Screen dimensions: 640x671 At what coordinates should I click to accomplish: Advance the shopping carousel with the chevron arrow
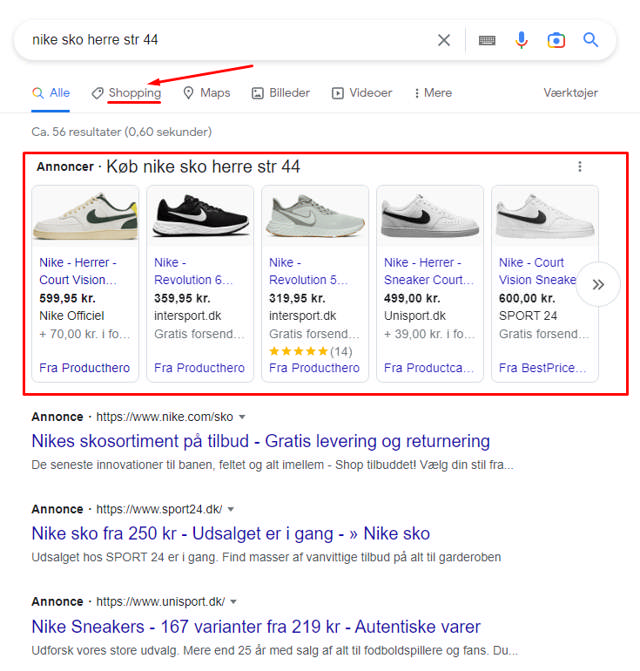[x=598, y=285]
